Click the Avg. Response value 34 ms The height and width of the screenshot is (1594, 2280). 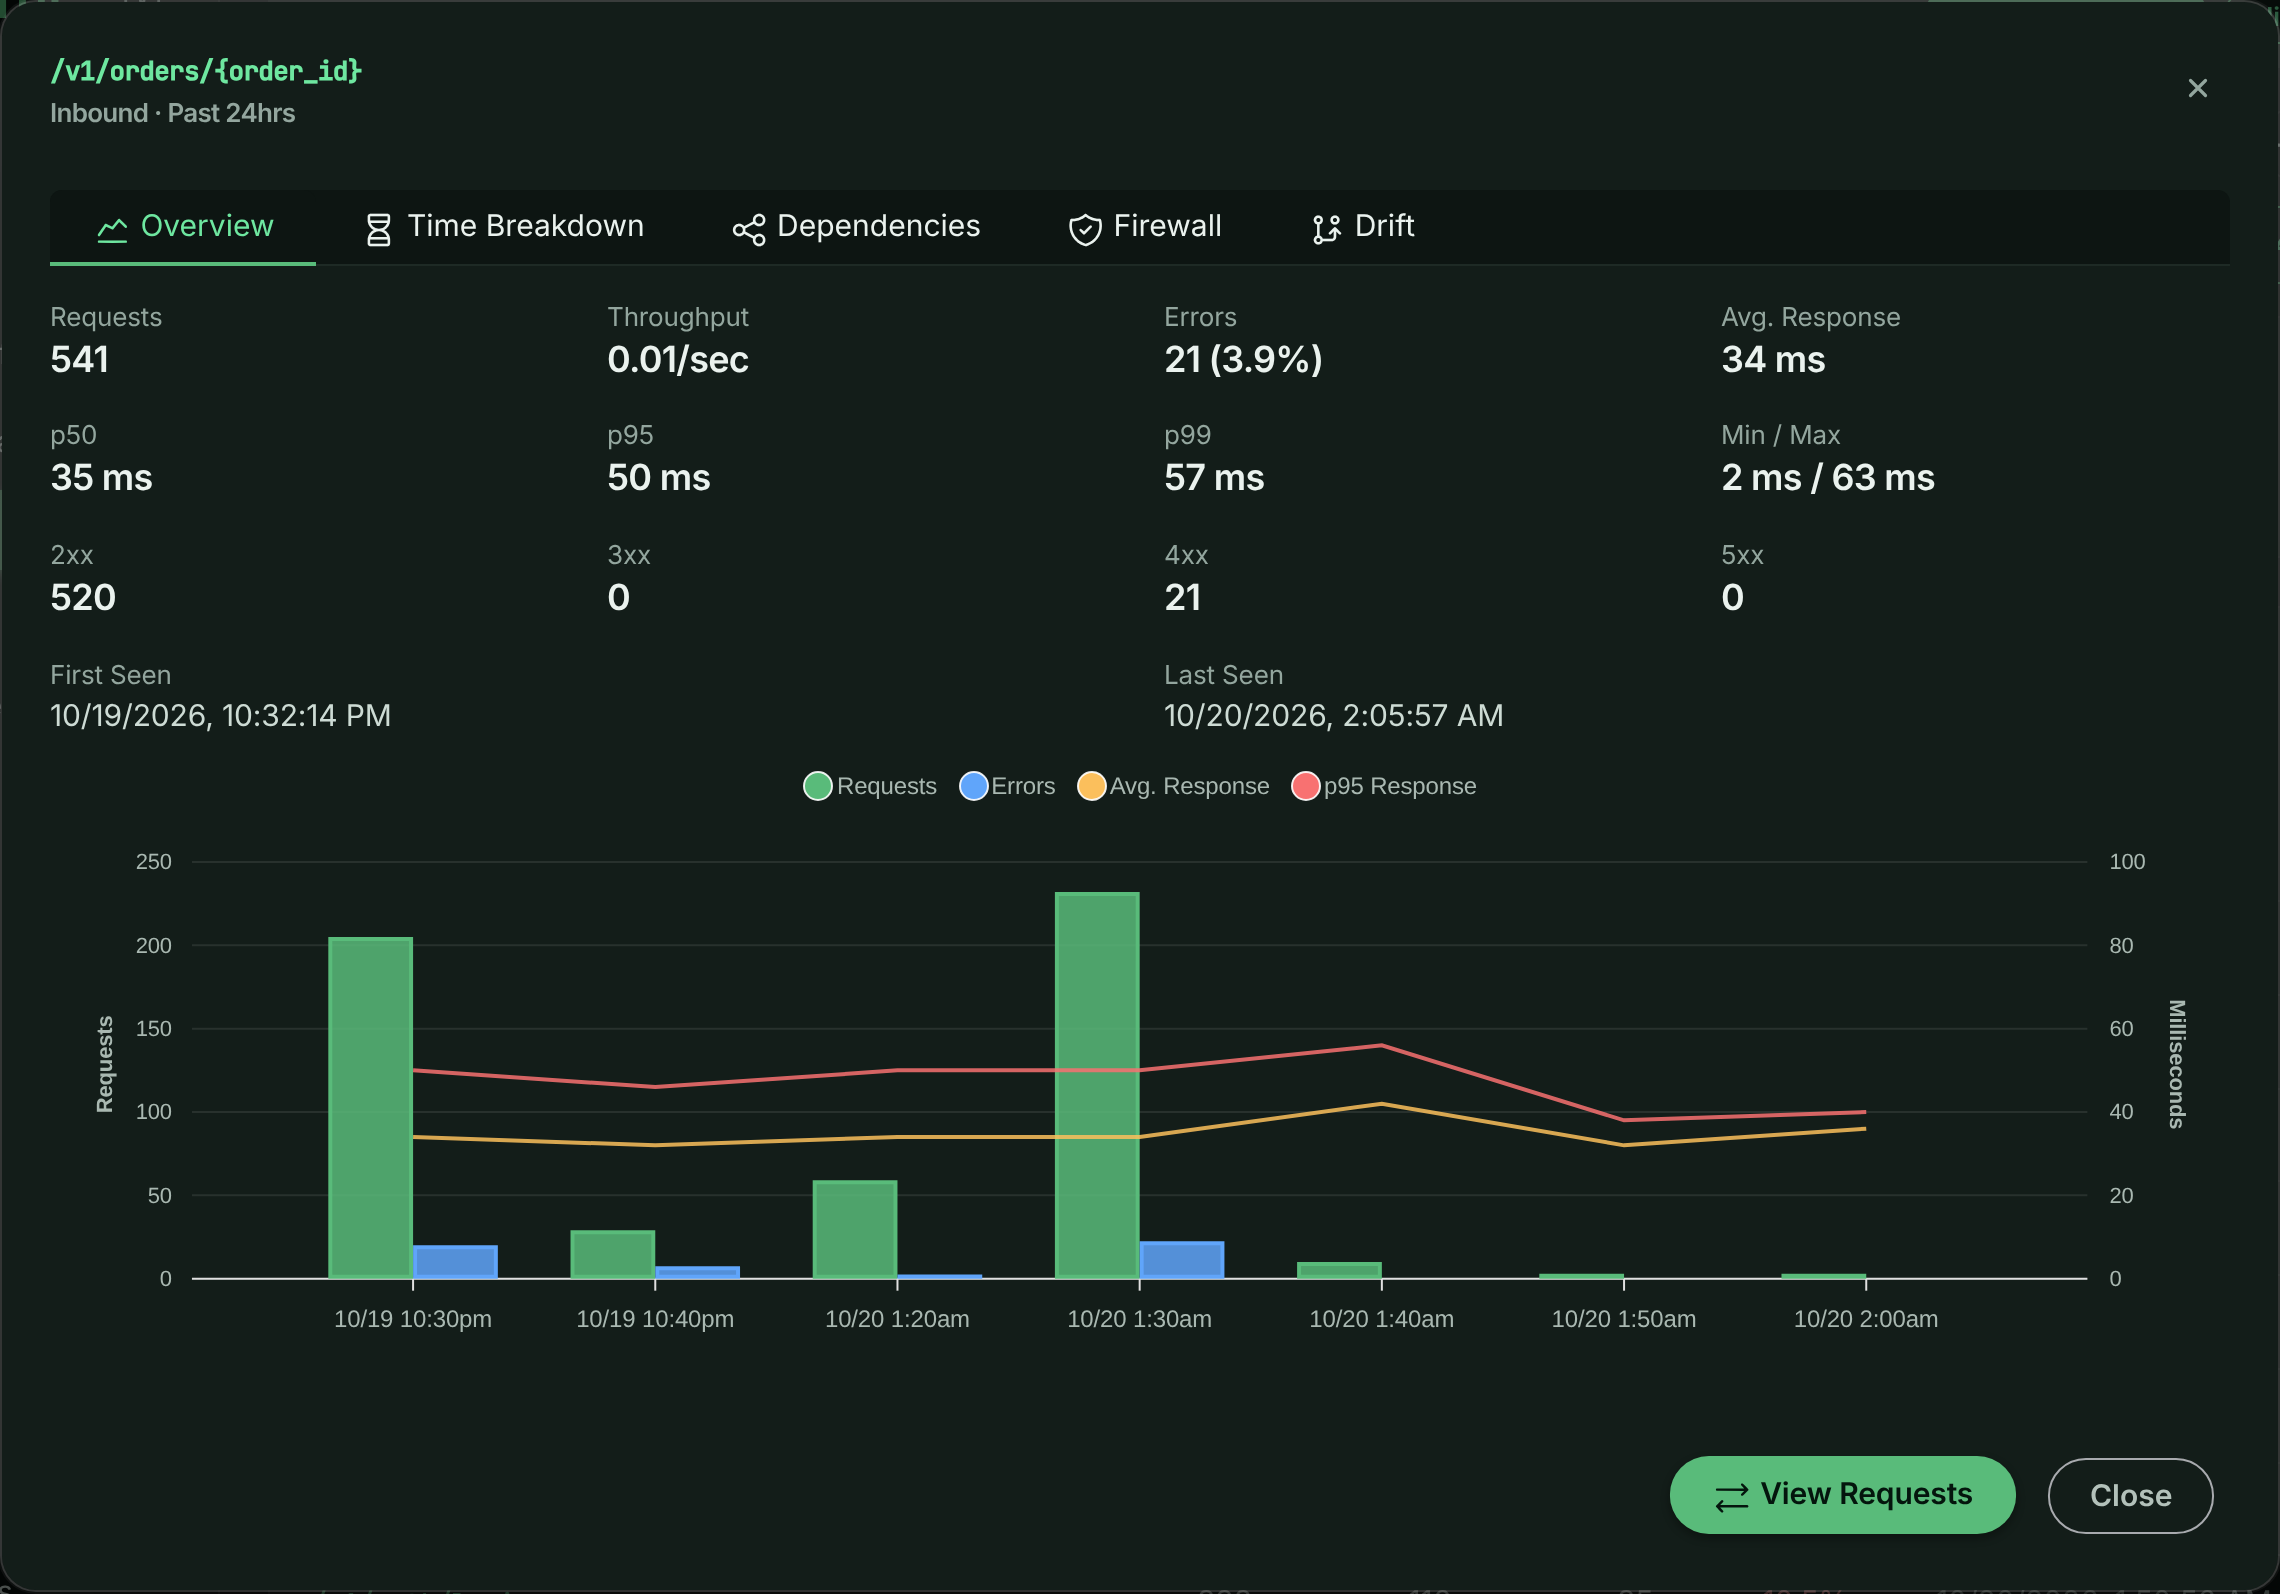click(x=1773, y=359)
